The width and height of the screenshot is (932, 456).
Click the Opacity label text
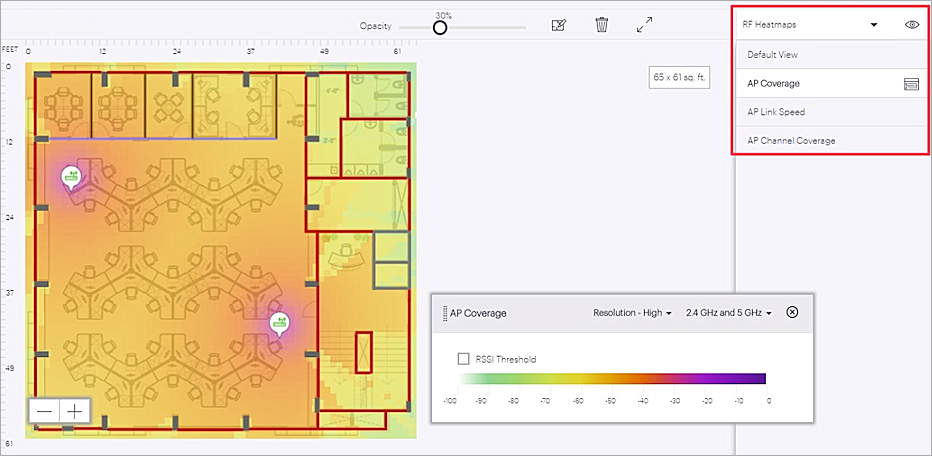(376, 26)
